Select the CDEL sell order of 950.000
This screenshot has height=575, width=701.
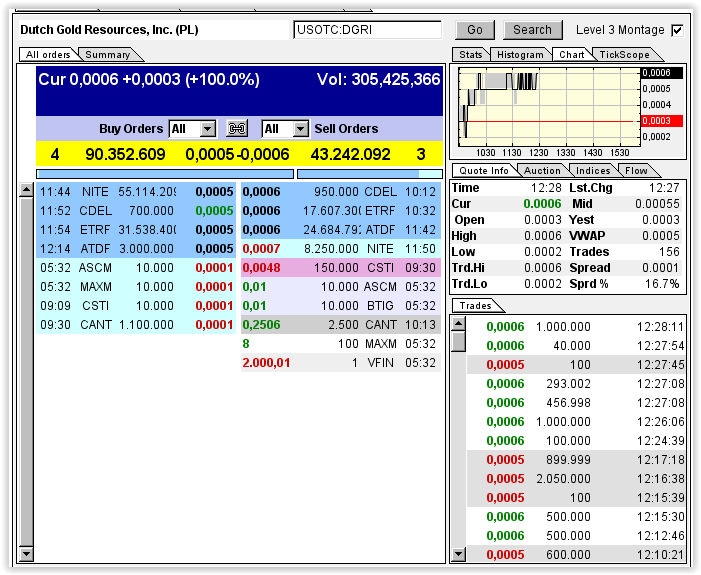pos(341,192)
